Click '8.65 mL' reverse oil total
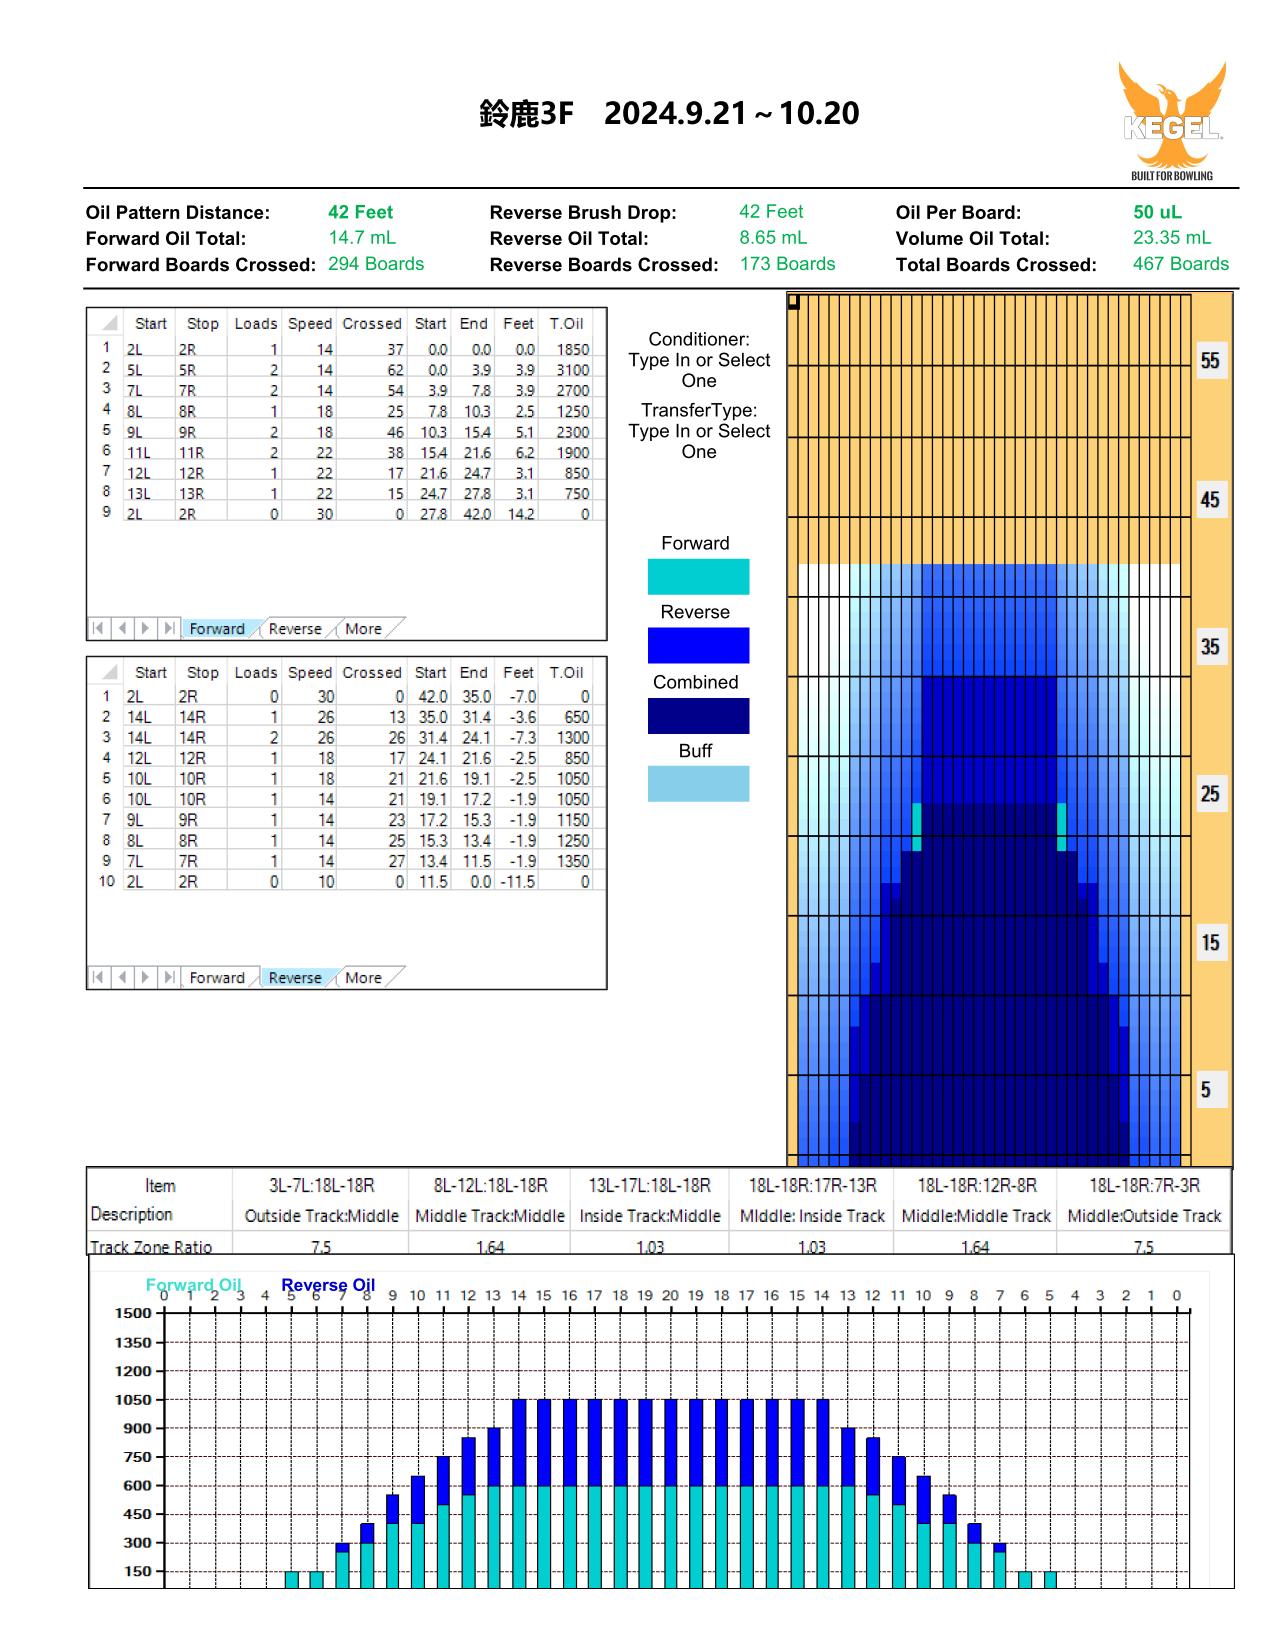This screenshot has height=1650, width=1275. point(773,238)
